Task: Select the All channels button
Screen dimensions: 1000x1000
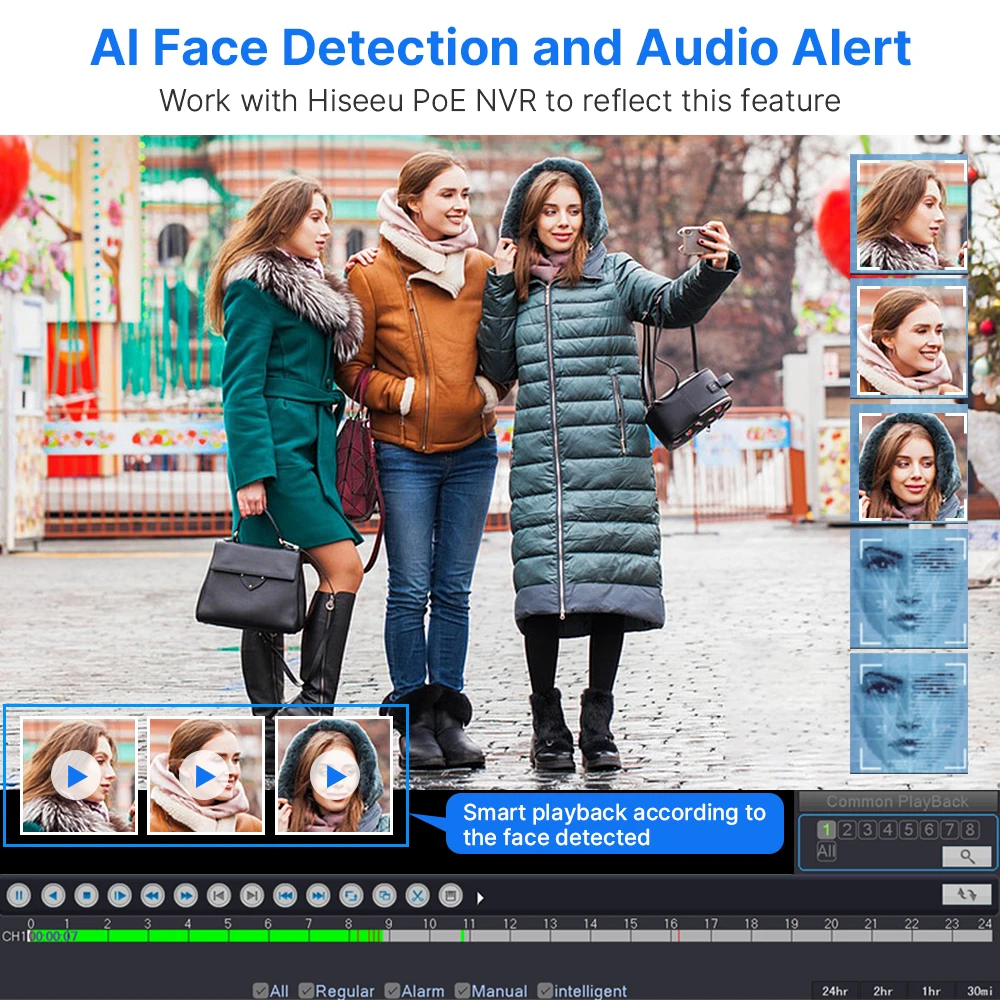Action: [826, 851]
